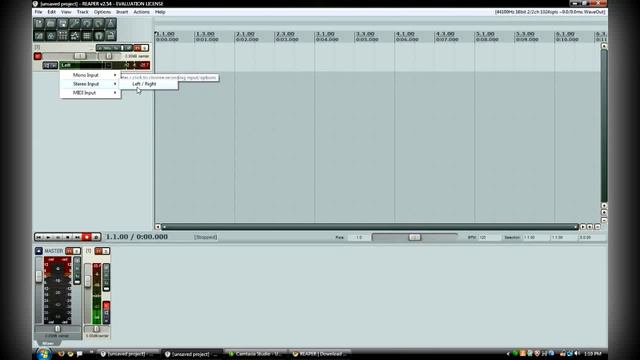Adjust track 1 pan slider

tap(109, 56)
